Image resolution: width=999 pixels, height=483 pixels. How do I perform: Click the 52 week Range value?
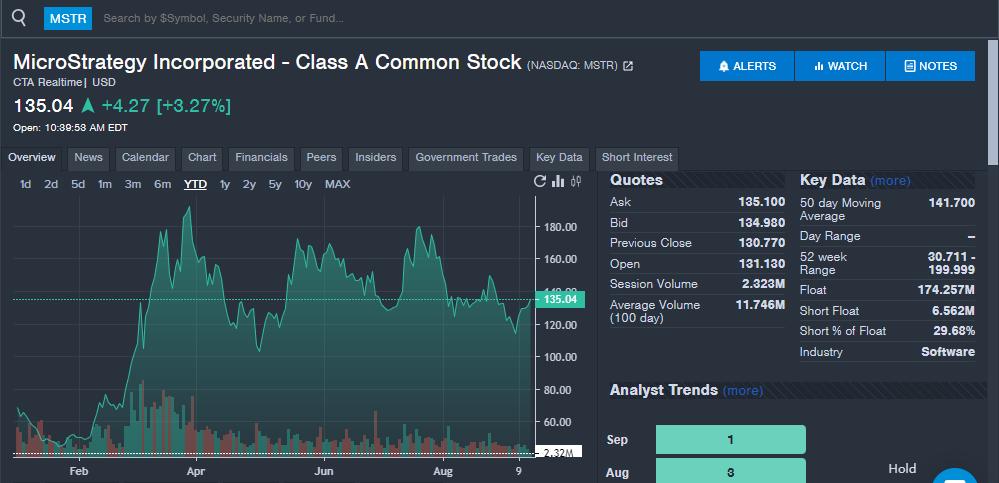point(951,263)
